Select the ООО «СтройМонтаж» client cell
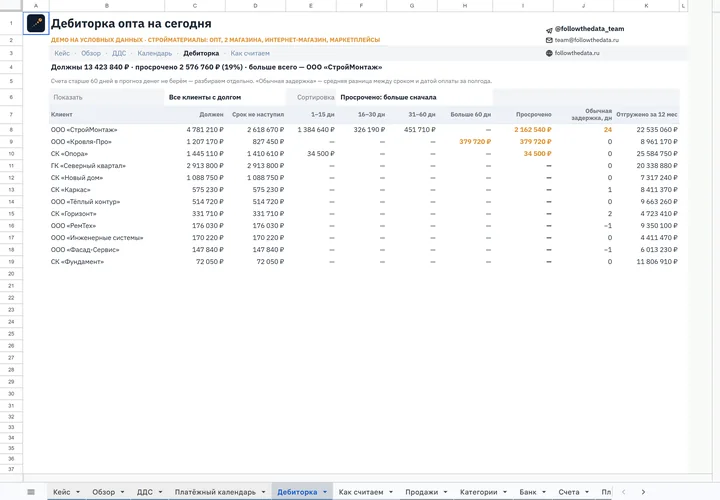720x500 pixels. [x=107, y=129]
